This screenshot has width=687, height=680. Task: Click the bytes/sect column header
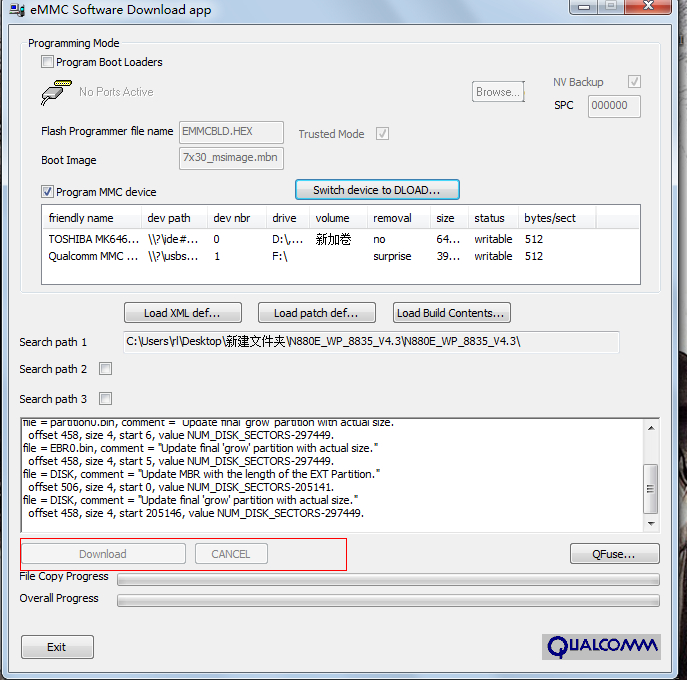tap(557, 218)
